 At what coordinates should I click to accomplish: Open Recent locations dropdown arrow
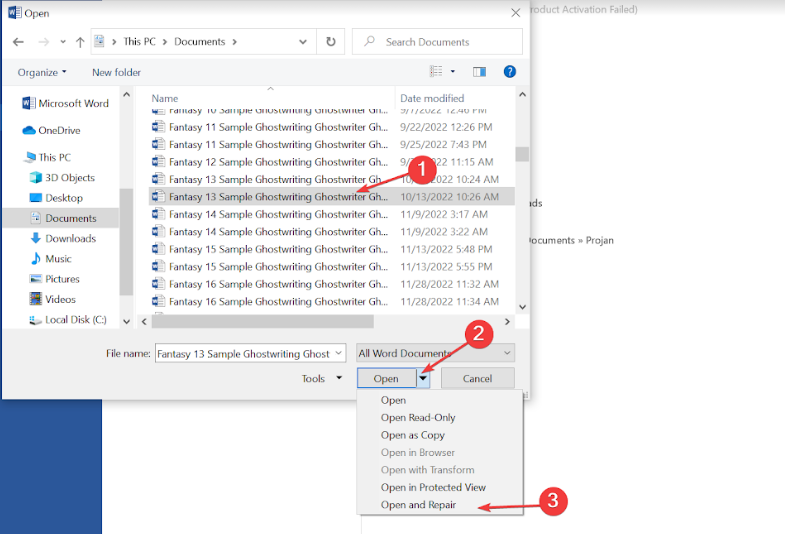[63, 42]
